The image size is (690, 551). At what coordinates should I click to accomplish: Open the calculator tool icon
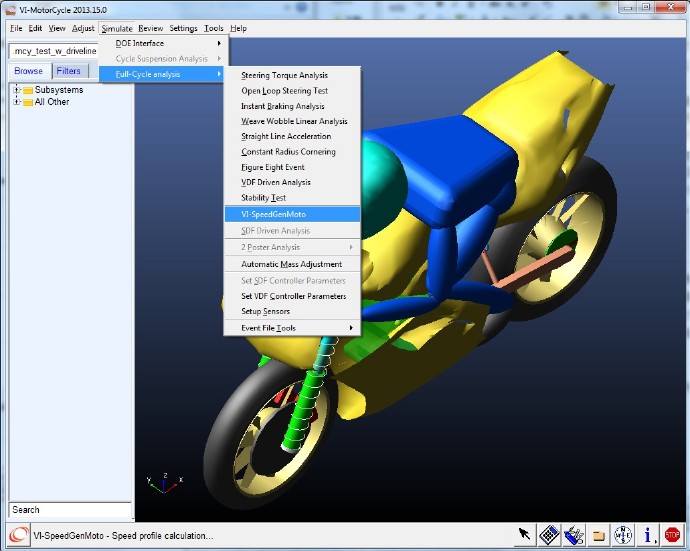(x=549, y=535)
